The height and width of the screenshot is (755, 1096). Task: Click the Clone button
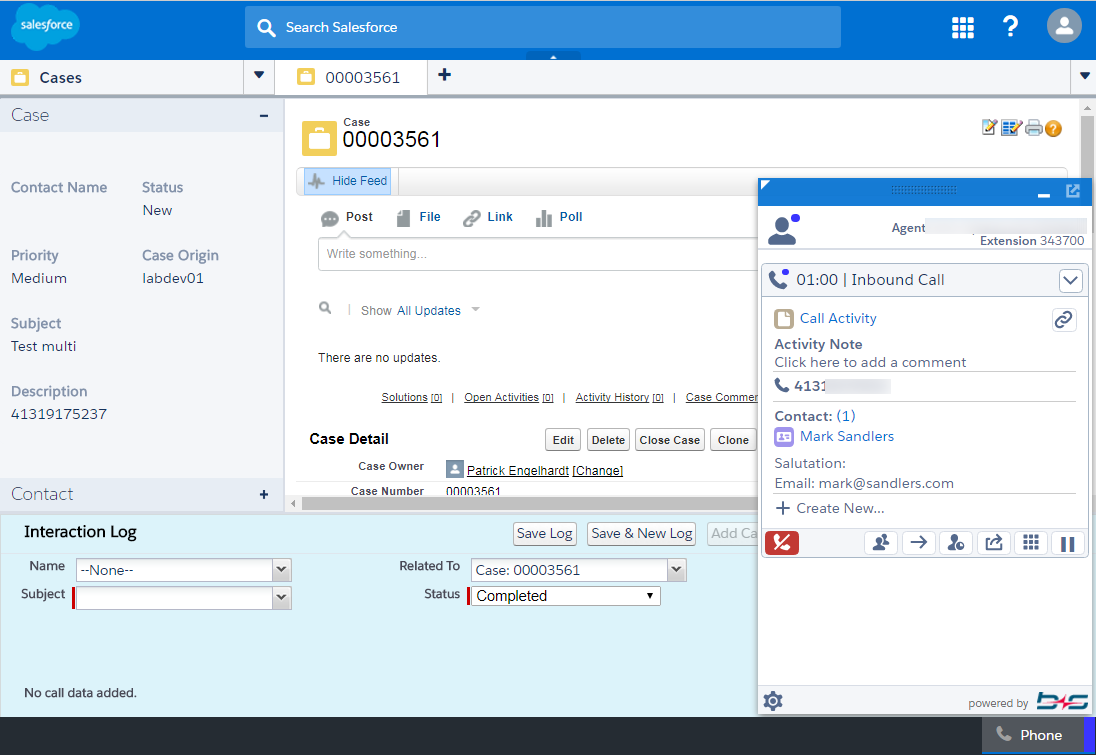point(733,440)
